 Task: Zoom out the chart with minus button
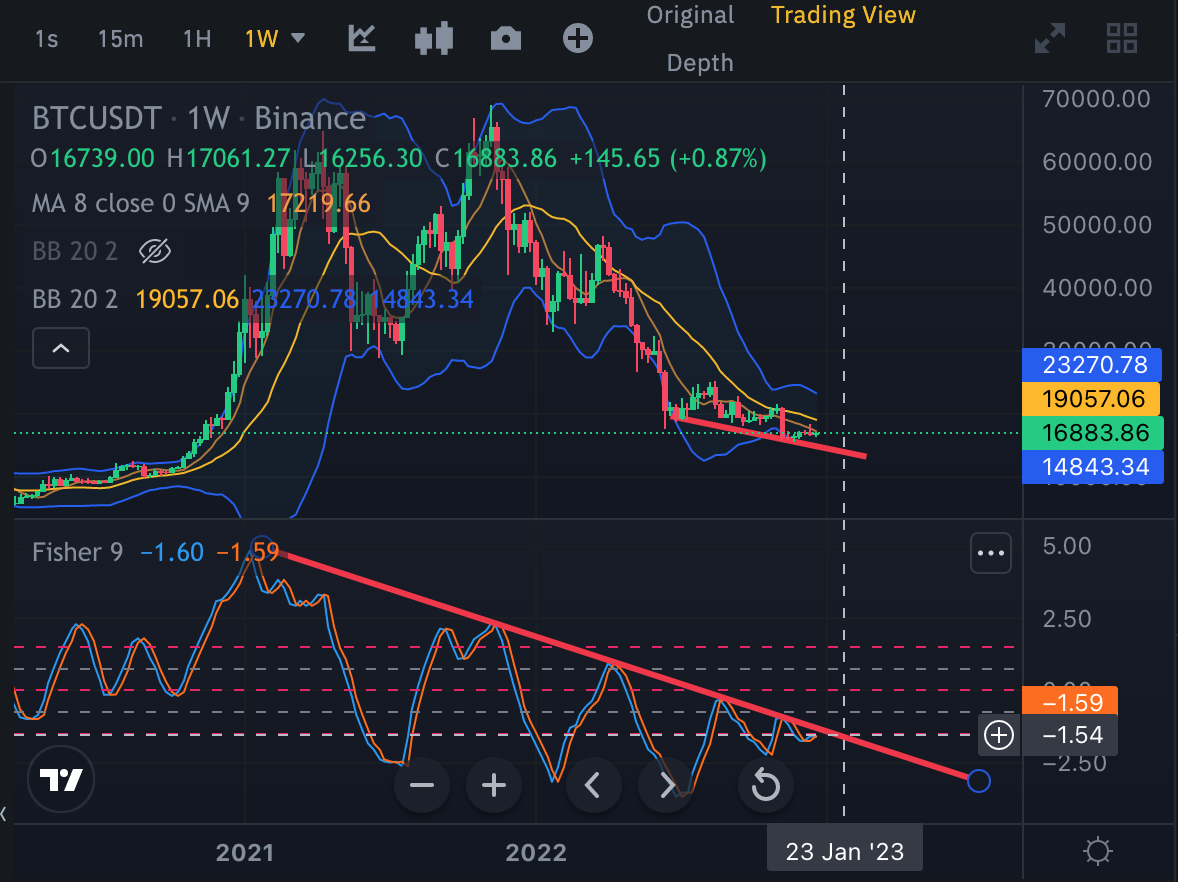pos(421,786)
